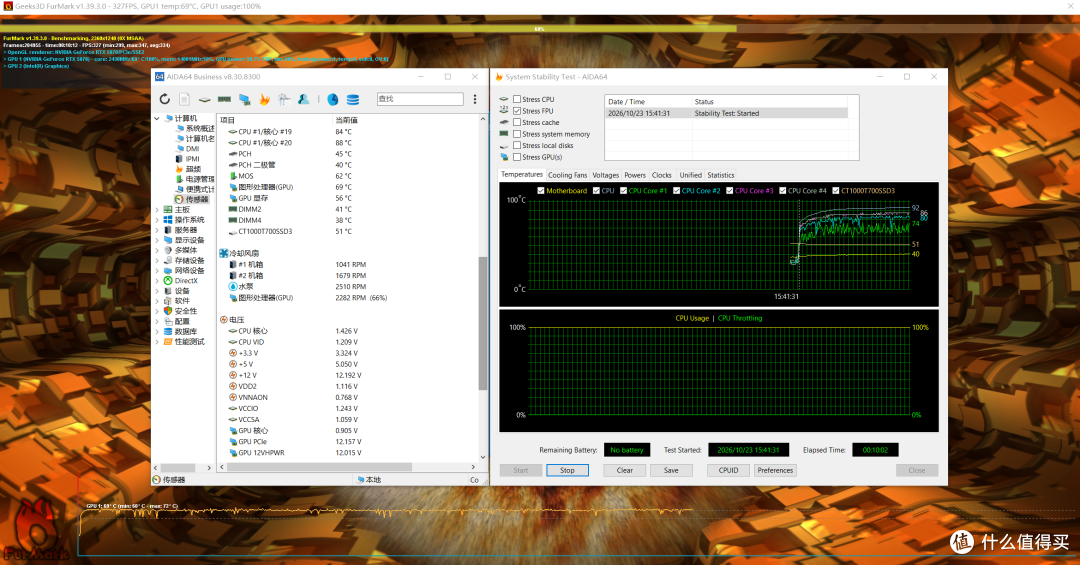The height and width of the screenshot is (565, 1080).
Task: Open the blue pie chart toolbar icon
Action: (x=333, y=99)
